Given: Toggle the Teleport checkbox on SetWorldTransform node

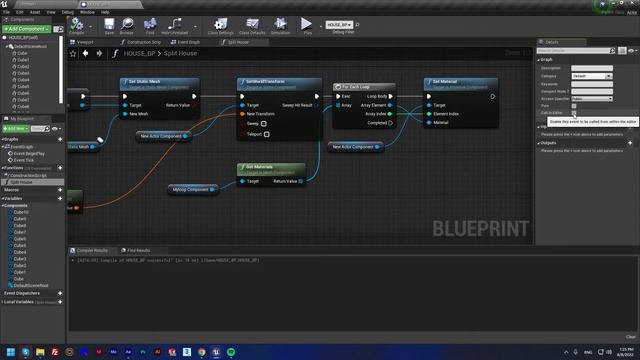Looking at the screenshot, I should coord(267,134).
